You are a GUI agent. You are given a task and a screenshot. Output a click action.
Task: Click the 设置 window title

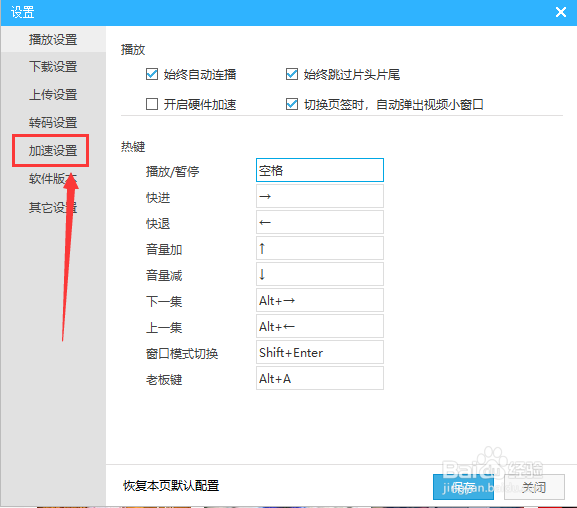pos(22,12)
